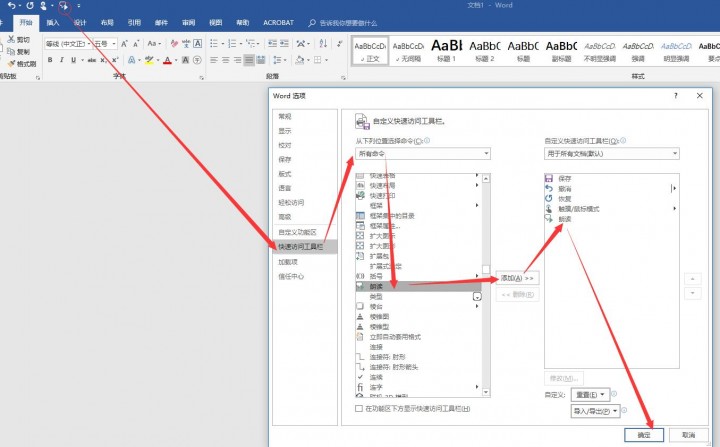
Task: Apply italic with the I icon
Action: pos(61,60)
